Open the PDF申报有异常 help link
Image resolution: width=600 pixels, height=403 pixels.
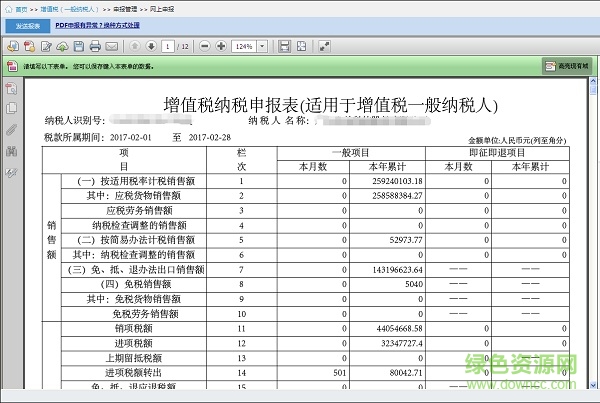tap(97, 25)
